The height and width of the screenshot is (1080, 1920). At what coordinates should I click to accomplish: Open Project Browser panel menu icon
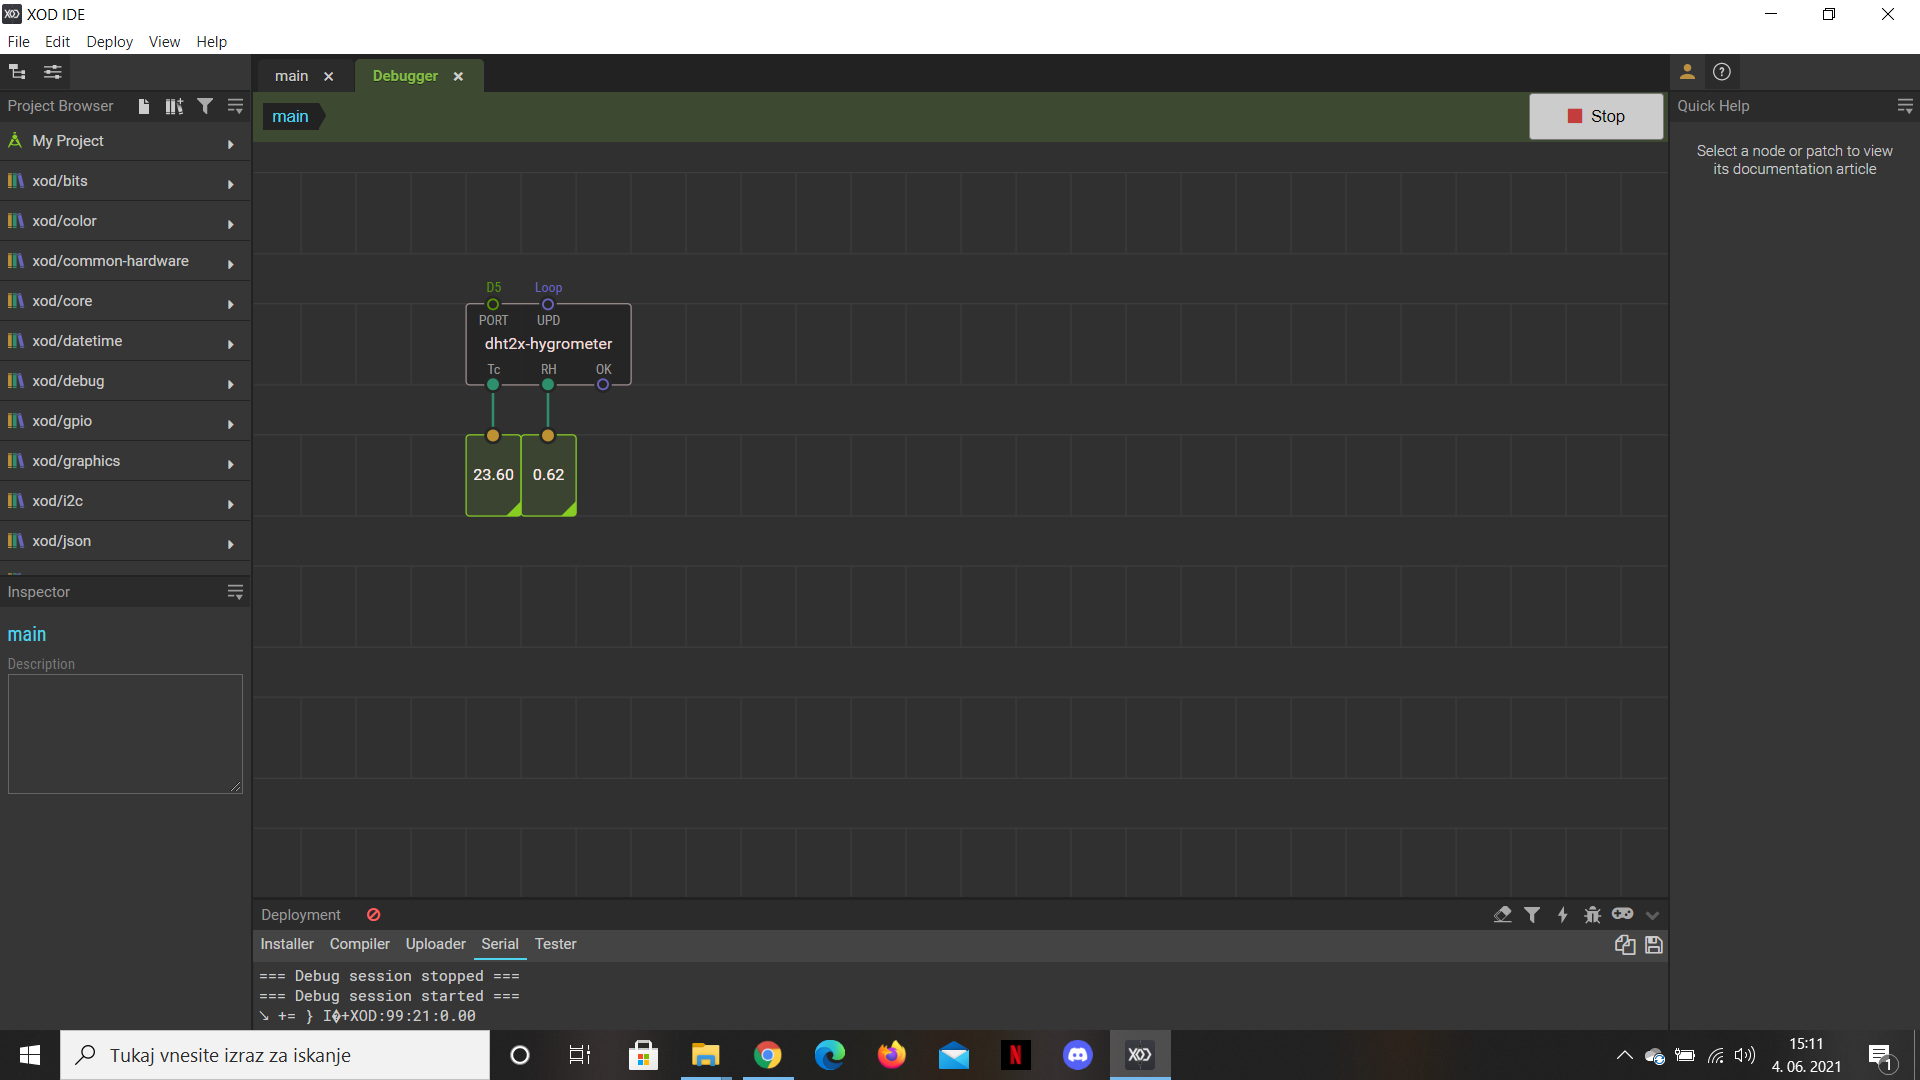click(x=235, y=106)
